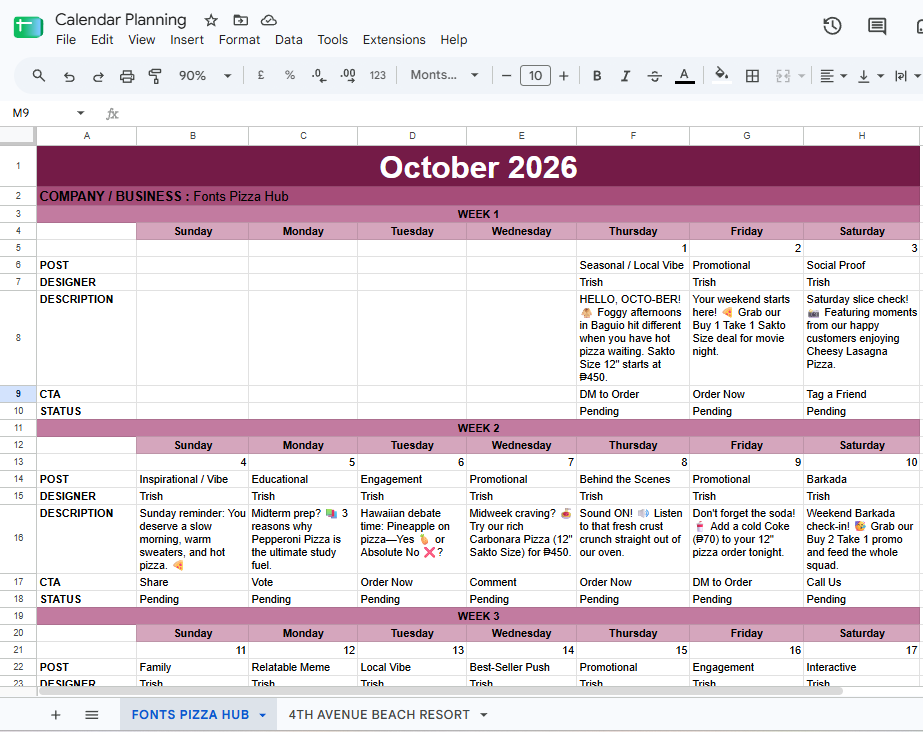Increase the font size
Screen dimensions: 923x732
tap(563, 76)
